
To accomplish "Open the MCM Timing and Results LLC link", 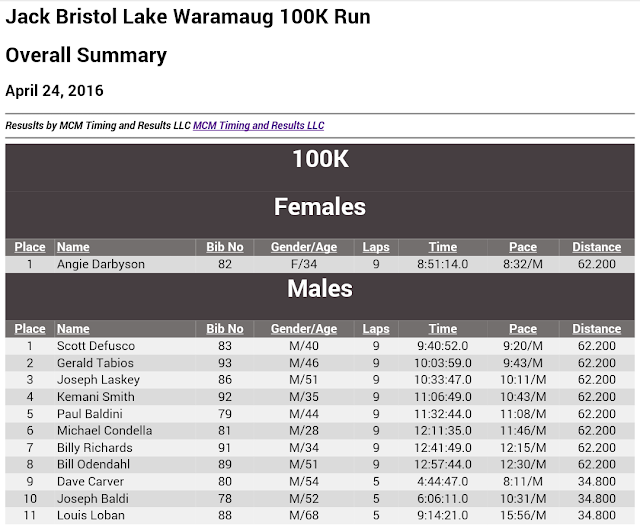I will tap(258, 126).
